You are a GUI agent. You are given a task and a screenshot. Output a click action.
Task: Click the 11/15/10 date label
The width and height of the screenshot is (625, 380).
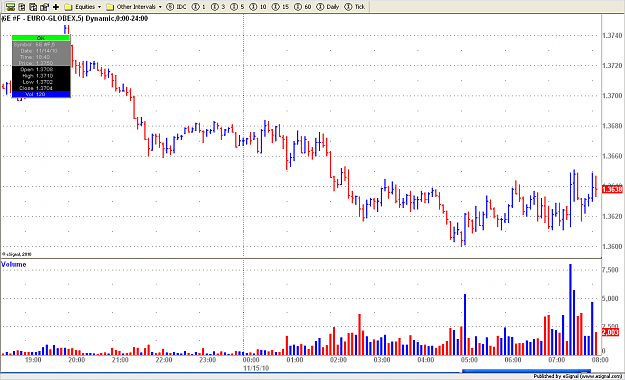pyautogui.click(x=256, y=368)
